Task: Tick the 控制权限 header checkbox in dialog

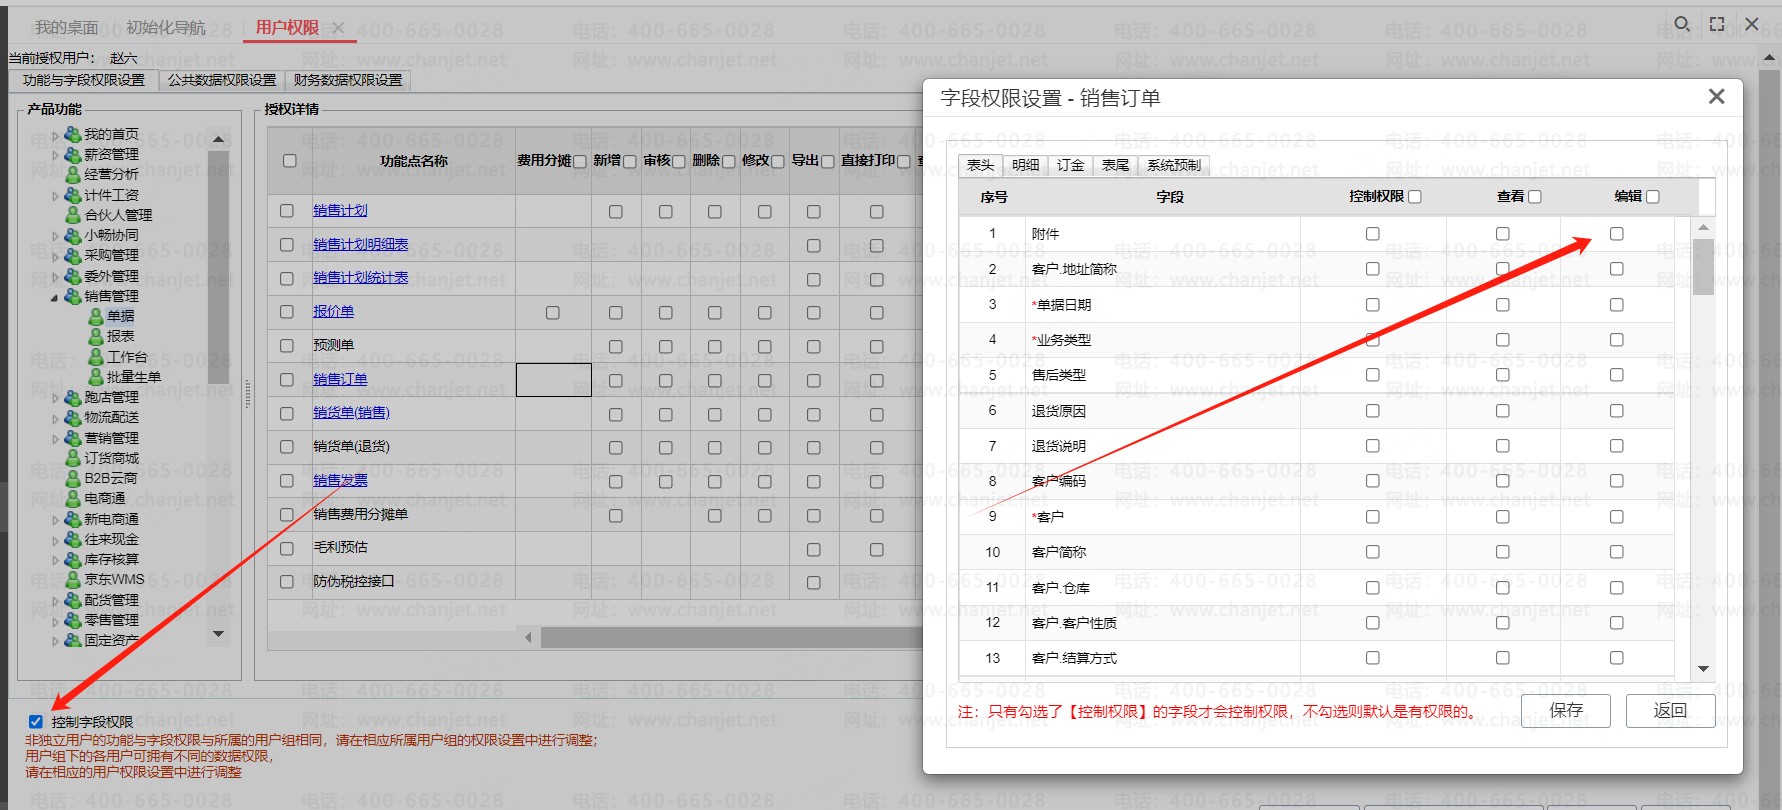Action: click(1415, 197)
